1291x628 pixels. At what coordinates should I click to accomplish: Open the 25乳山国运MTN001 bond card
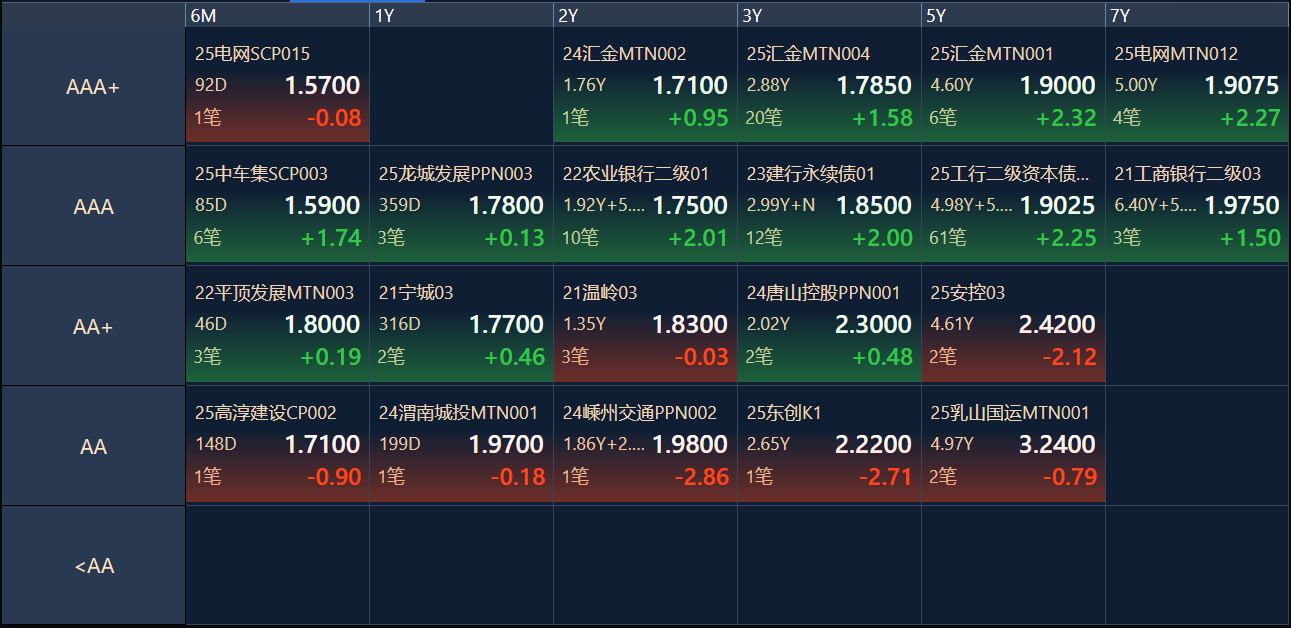(x=1013, y=445)
